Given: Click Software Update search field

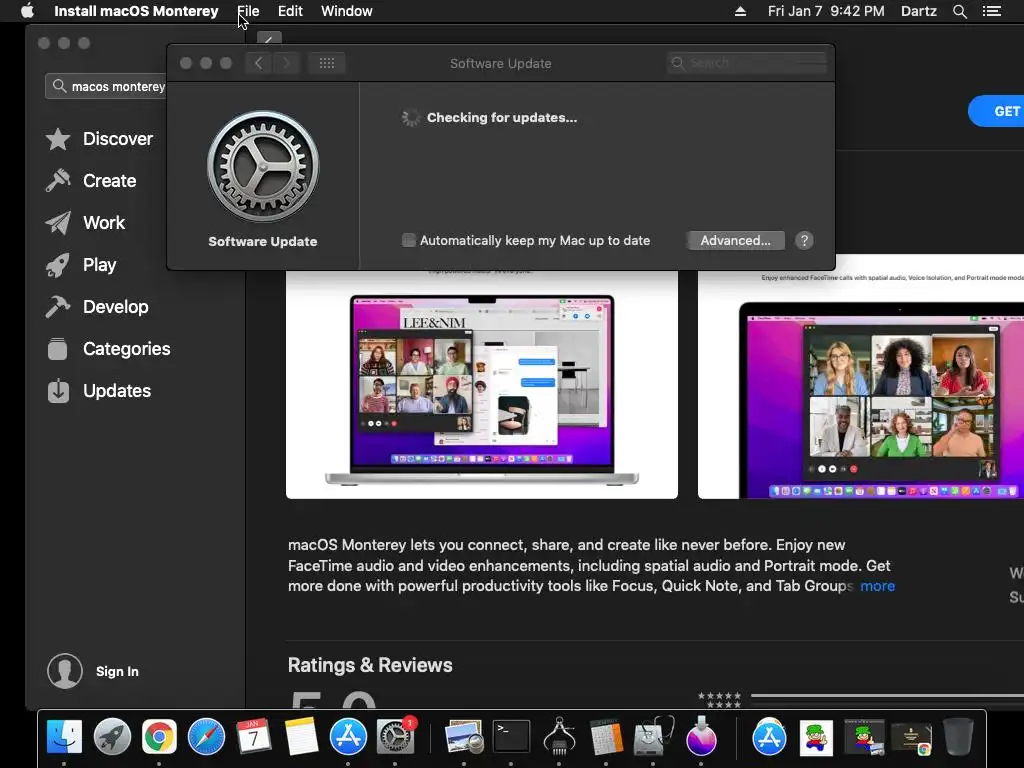Looking at the screenshot, I should click(747, 63).
